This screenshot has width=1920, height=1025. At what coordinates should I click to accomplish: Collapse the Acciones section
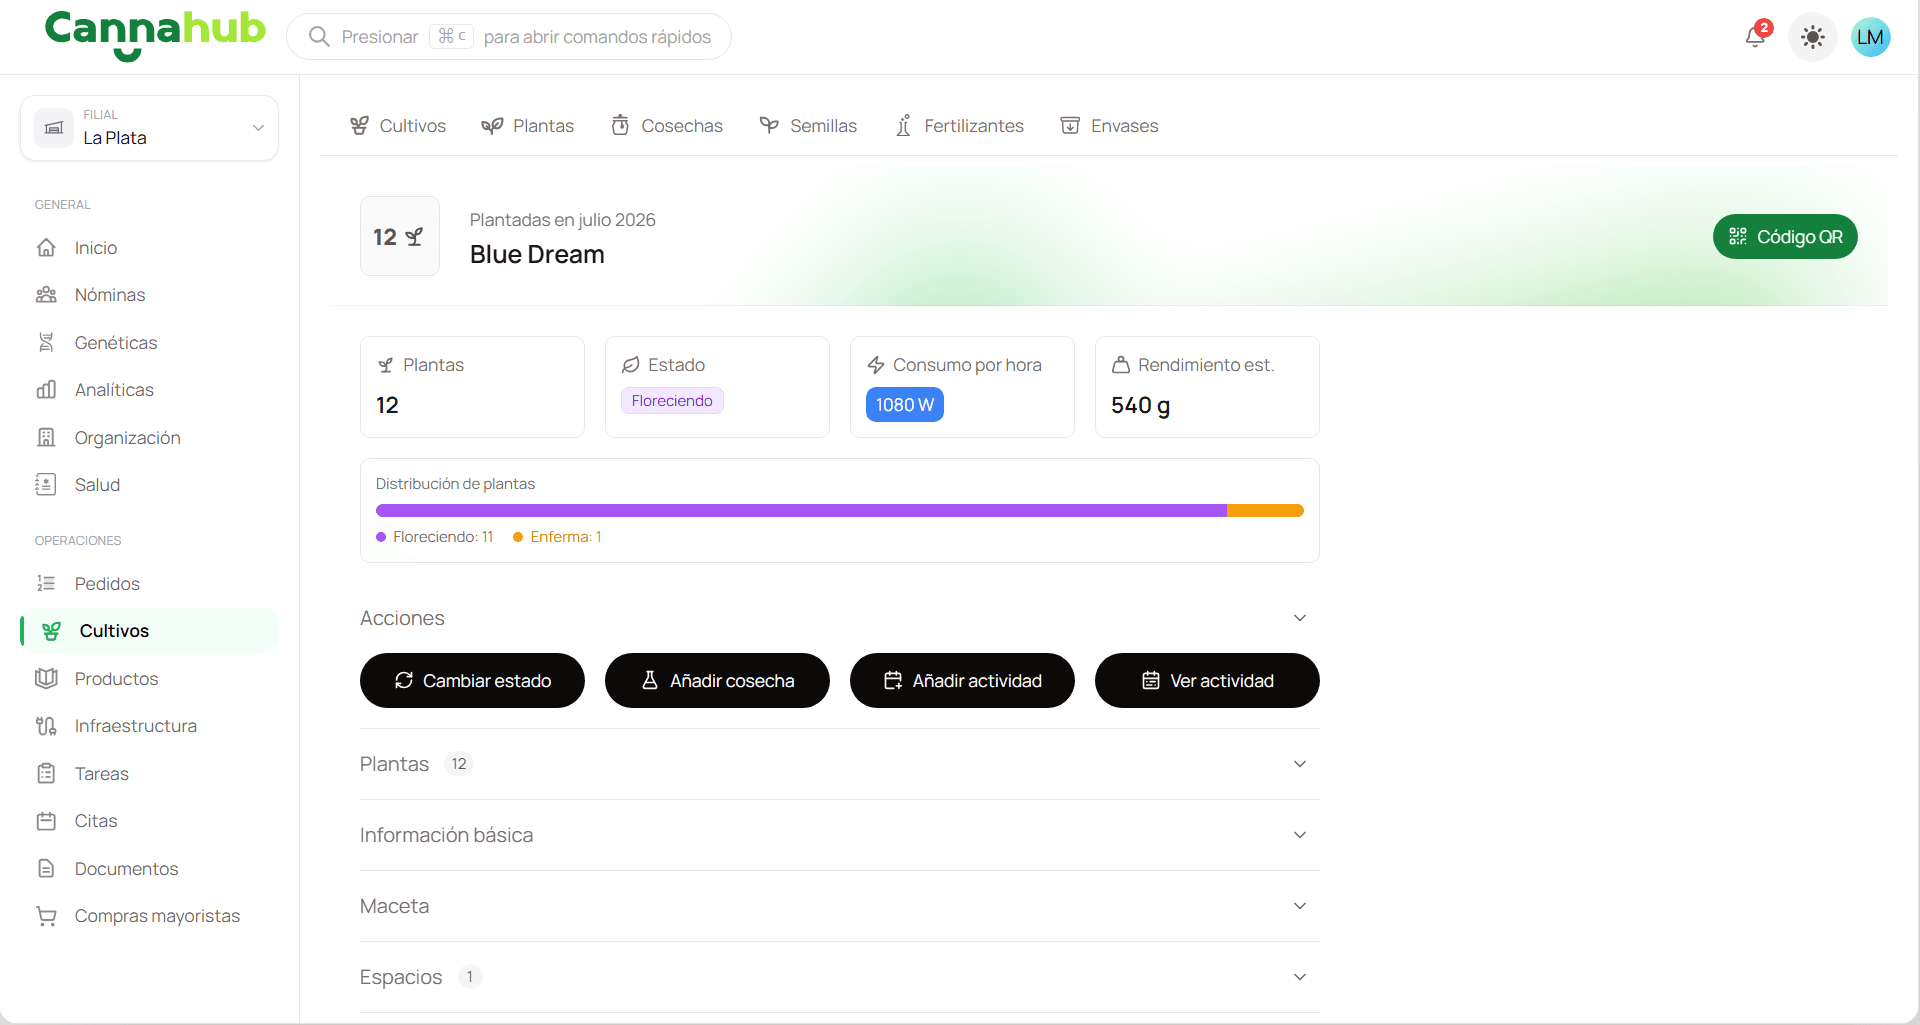(840, 618)
